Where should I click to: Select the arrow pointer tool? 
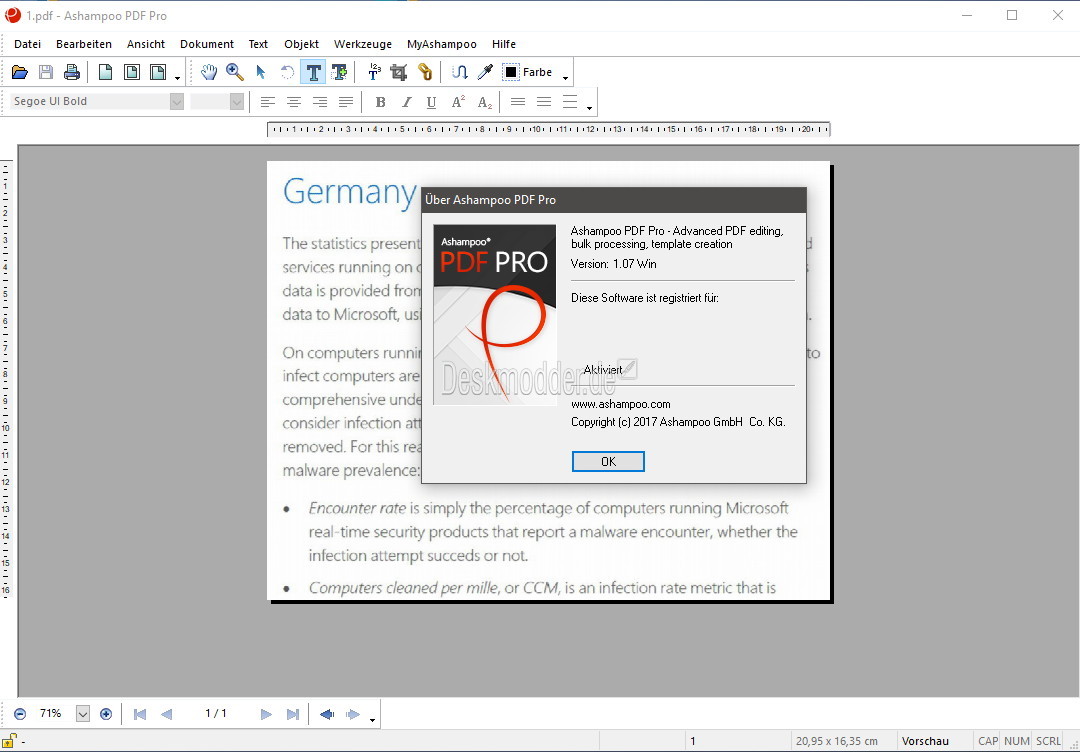point(260,72)
